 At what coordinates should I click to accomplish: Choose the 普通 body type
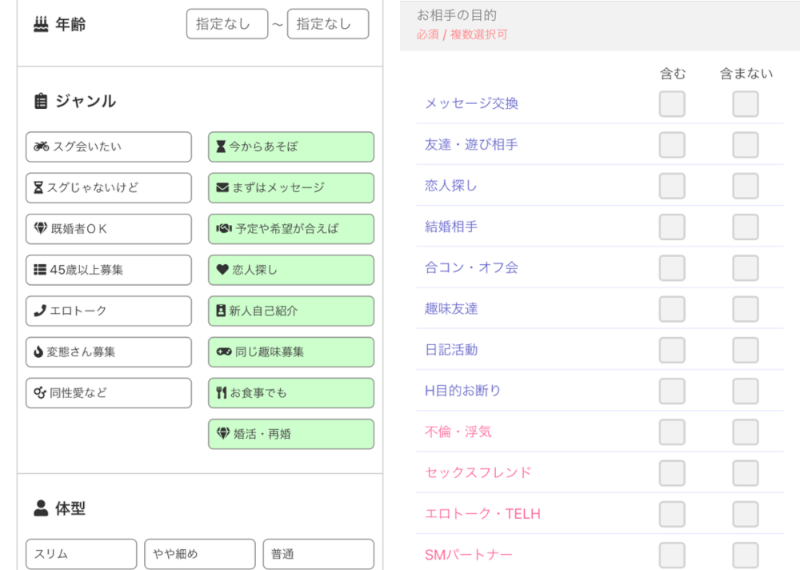[318, 554]
